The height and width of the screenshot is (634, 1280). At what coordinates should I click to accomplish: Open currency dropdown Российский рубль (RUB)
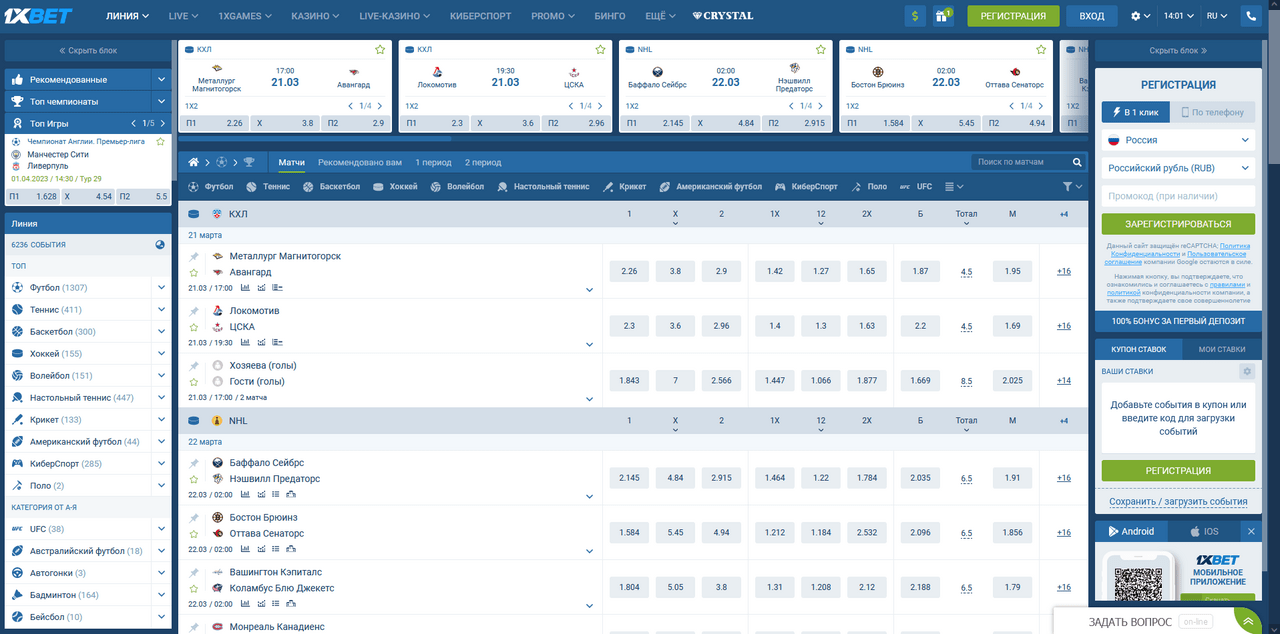point(1178,168)
